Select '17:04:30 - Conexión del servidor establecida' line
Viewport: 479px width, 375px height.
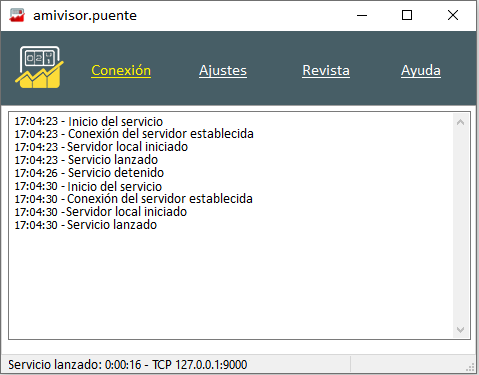point(133,199)
